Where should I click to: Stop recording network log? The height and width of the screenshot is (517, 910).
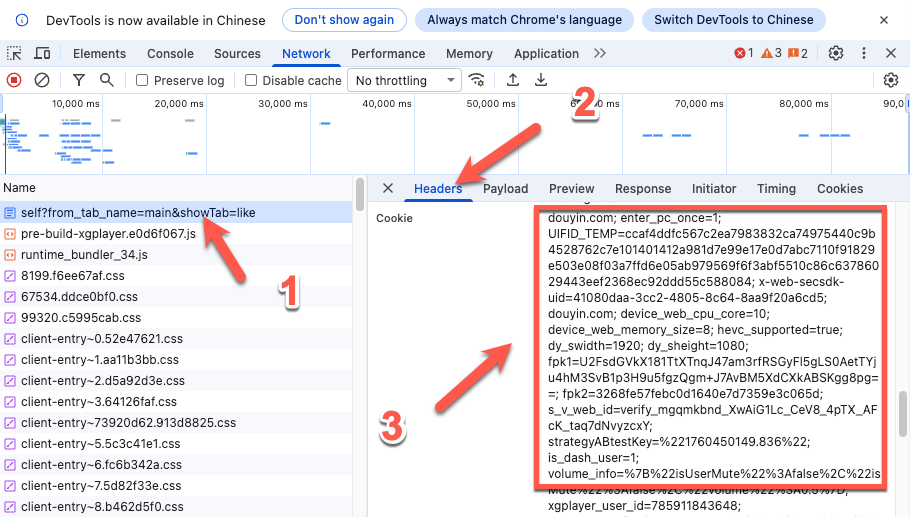pyautogui.click(x=14, y=80)
